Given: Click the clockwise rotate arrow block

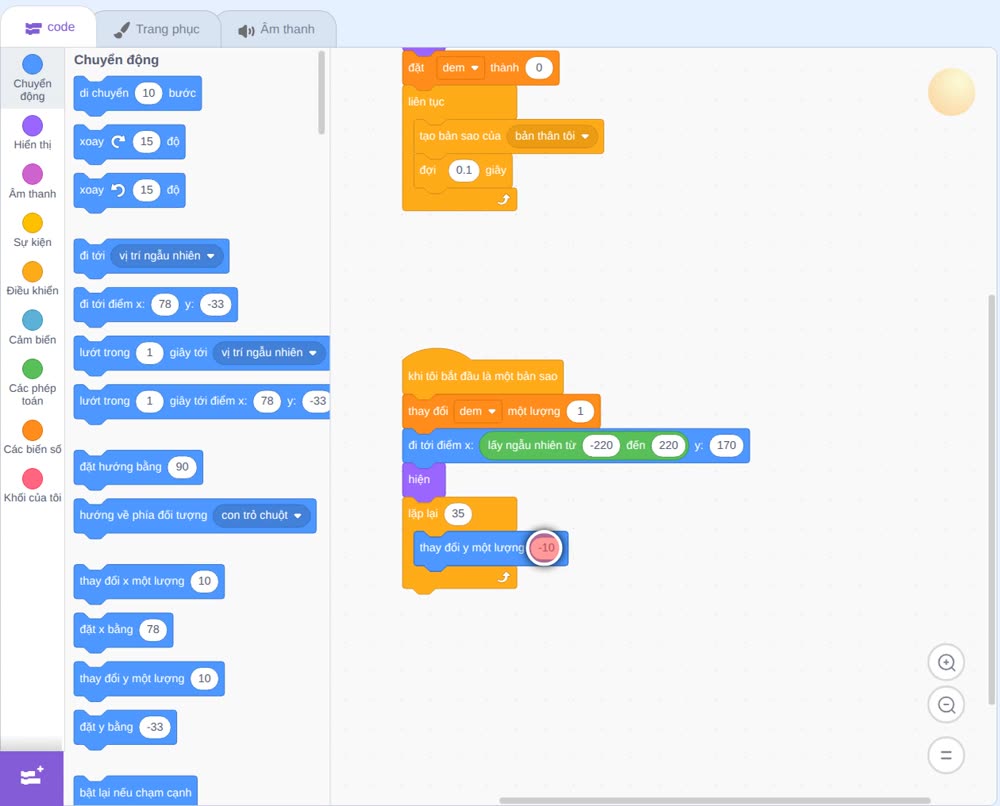Looking at the screenshot, I should (x=118, y=142).
